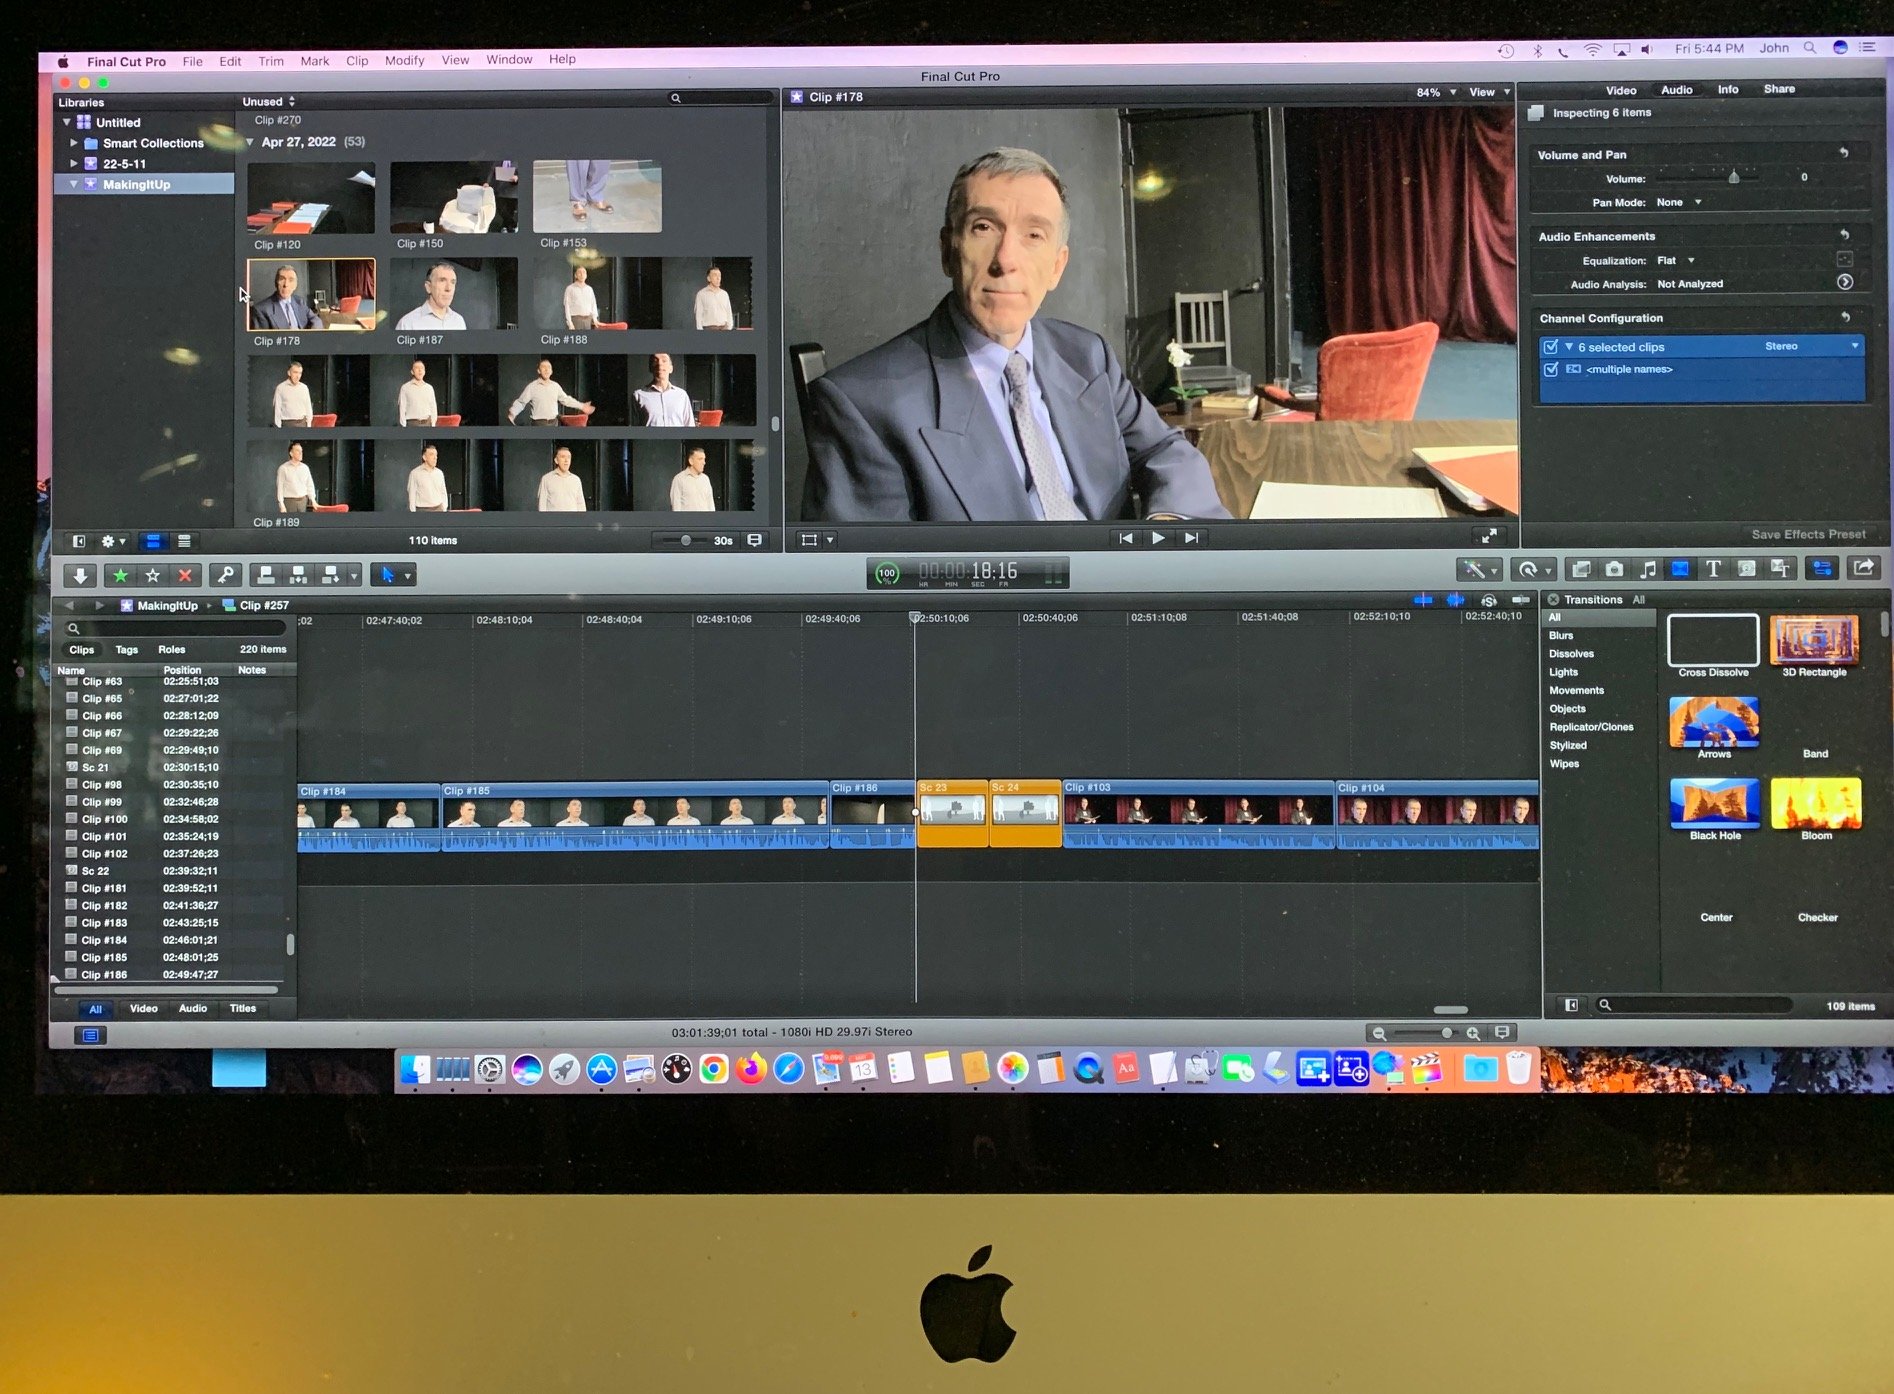Screen dimensions: 1894x1394
Task: Toggle solo headphone S icon
Action: (1489, 600)
